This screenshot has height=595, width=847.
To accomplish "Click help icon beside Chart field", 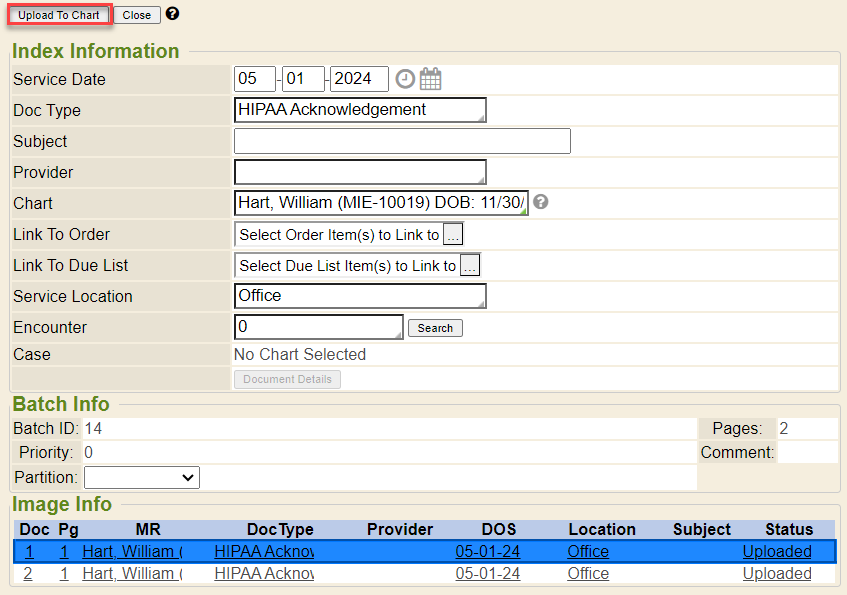I will coord(541,202).
